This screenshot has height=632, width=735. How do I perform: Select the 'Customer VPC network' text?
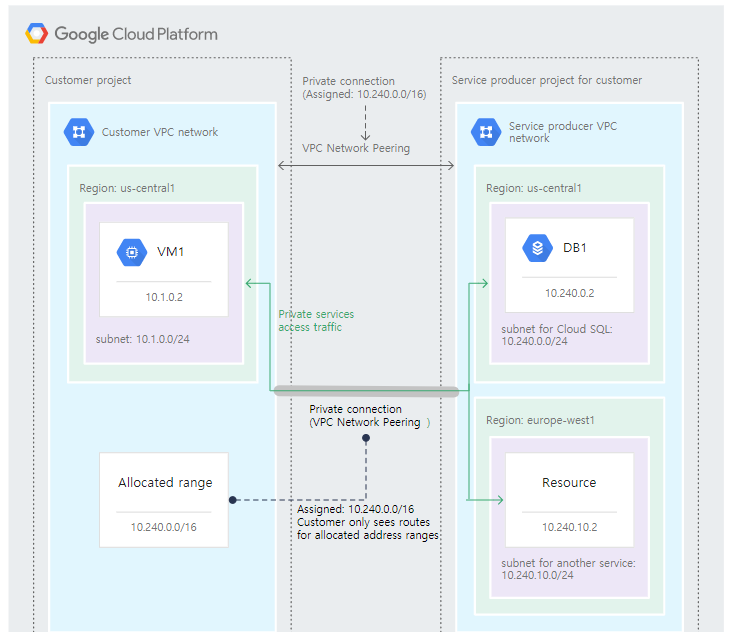(160, 132)
